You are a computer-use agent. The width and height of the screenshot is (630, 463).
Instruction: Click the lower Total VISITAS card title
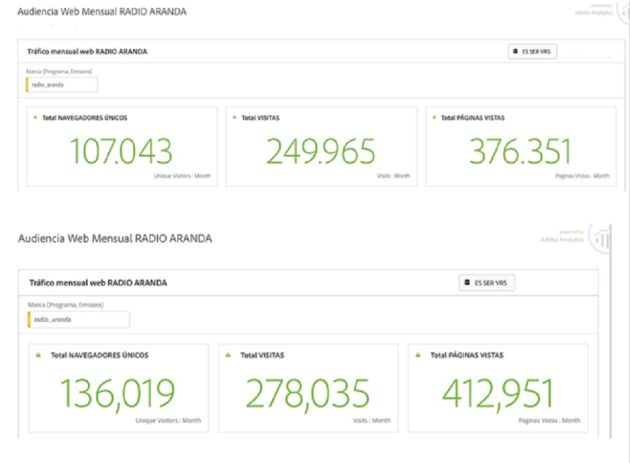point(262,355)
